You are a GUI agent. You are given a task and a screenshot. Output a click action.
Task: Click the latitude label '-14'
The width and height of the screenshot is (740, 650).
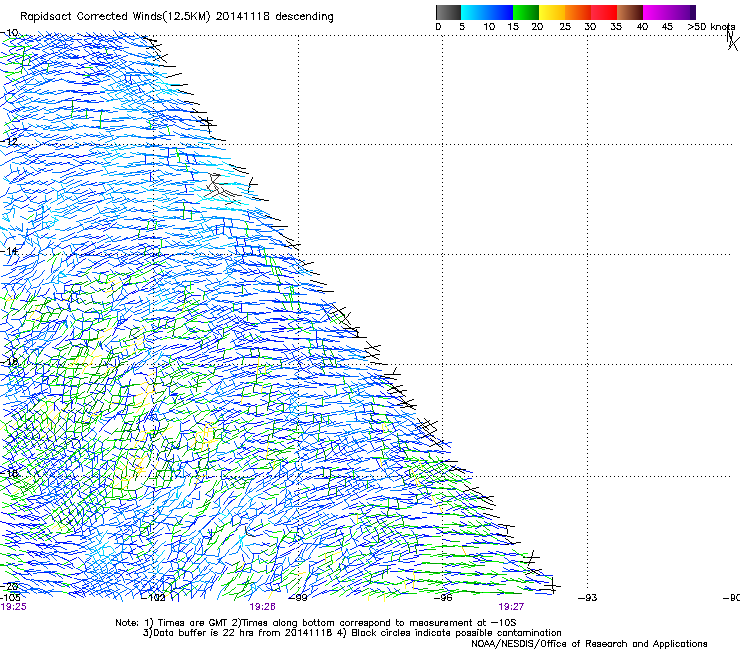pos(9,251)
